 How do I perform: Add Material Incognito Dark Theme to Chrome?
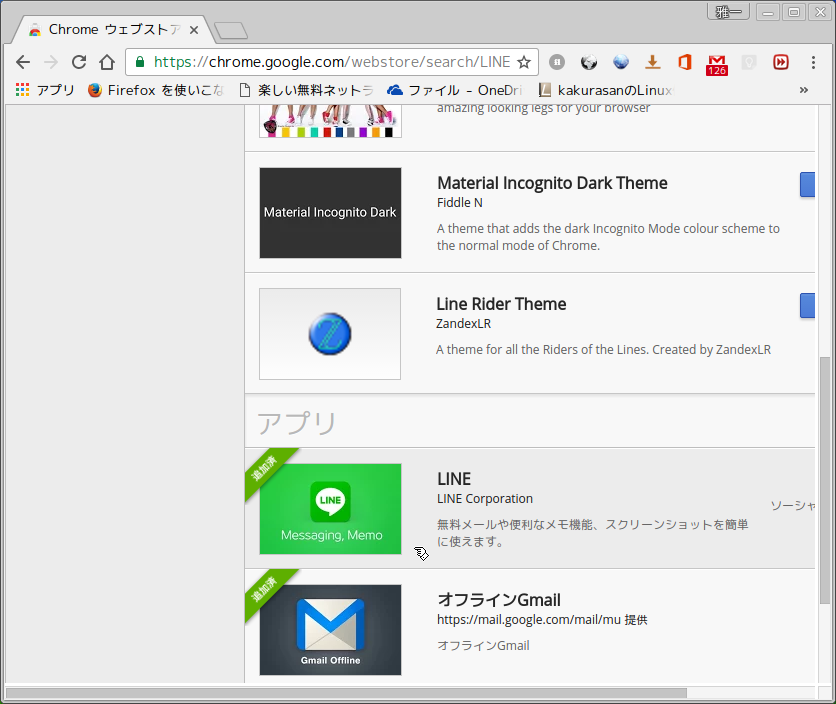(x=807, y=185)
